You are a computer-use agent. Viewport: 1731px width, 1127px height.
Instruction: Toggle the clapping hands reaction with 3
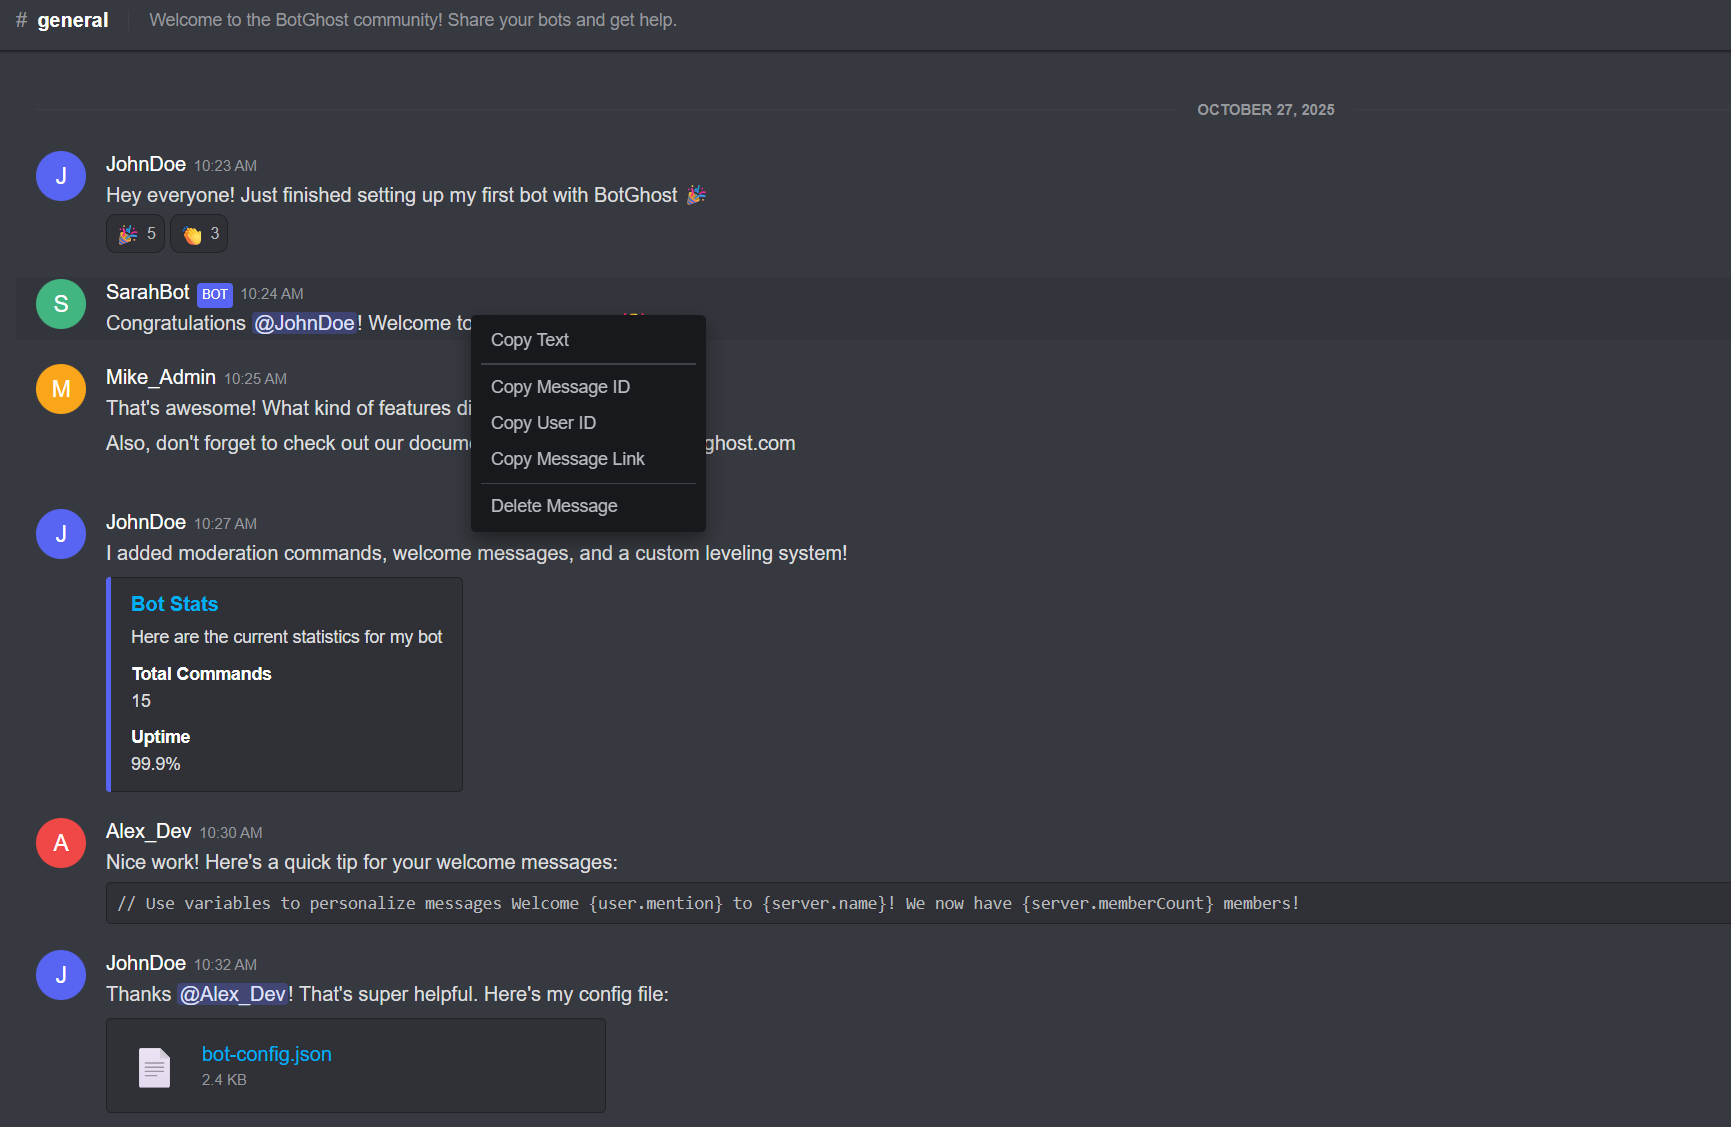coord(200,234)
